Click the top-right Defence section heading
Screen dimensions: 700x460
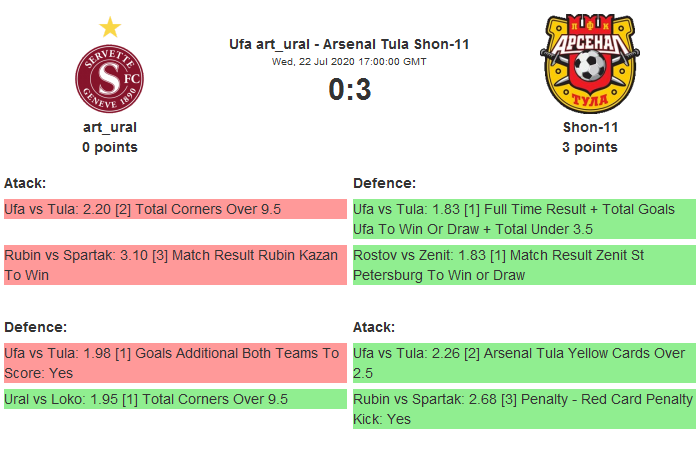385,183
